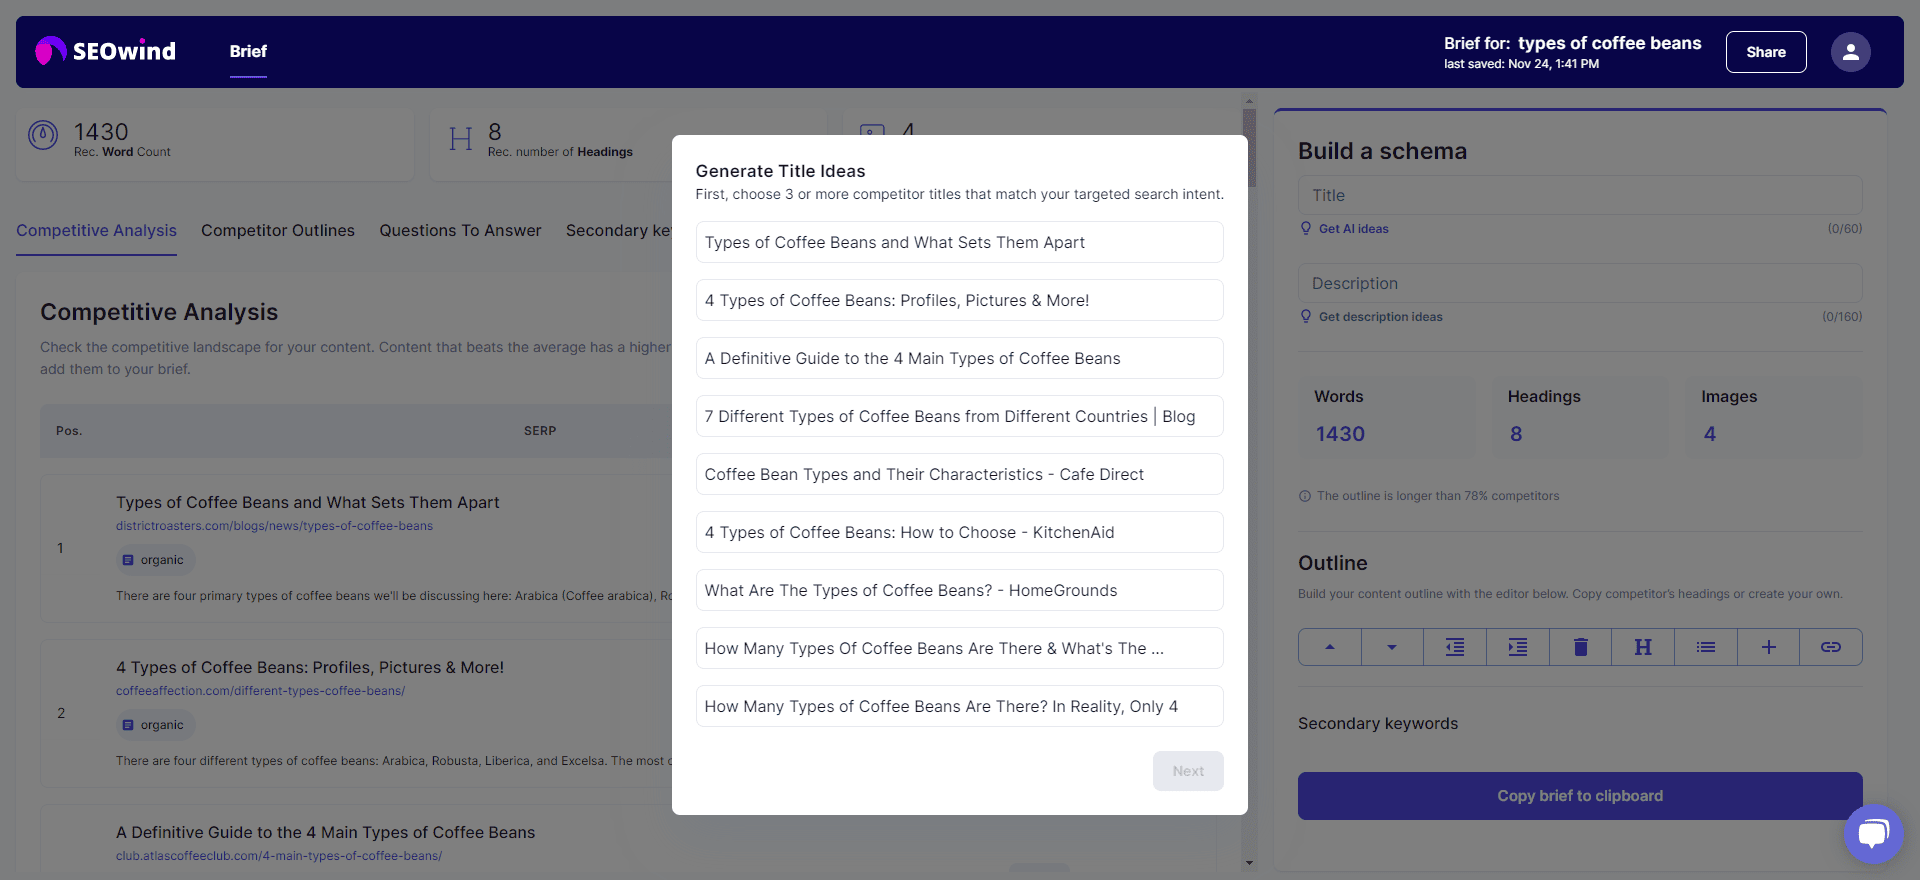
Task: Select the KitchenAid competitor title option
Action: [x=959, y=532]
